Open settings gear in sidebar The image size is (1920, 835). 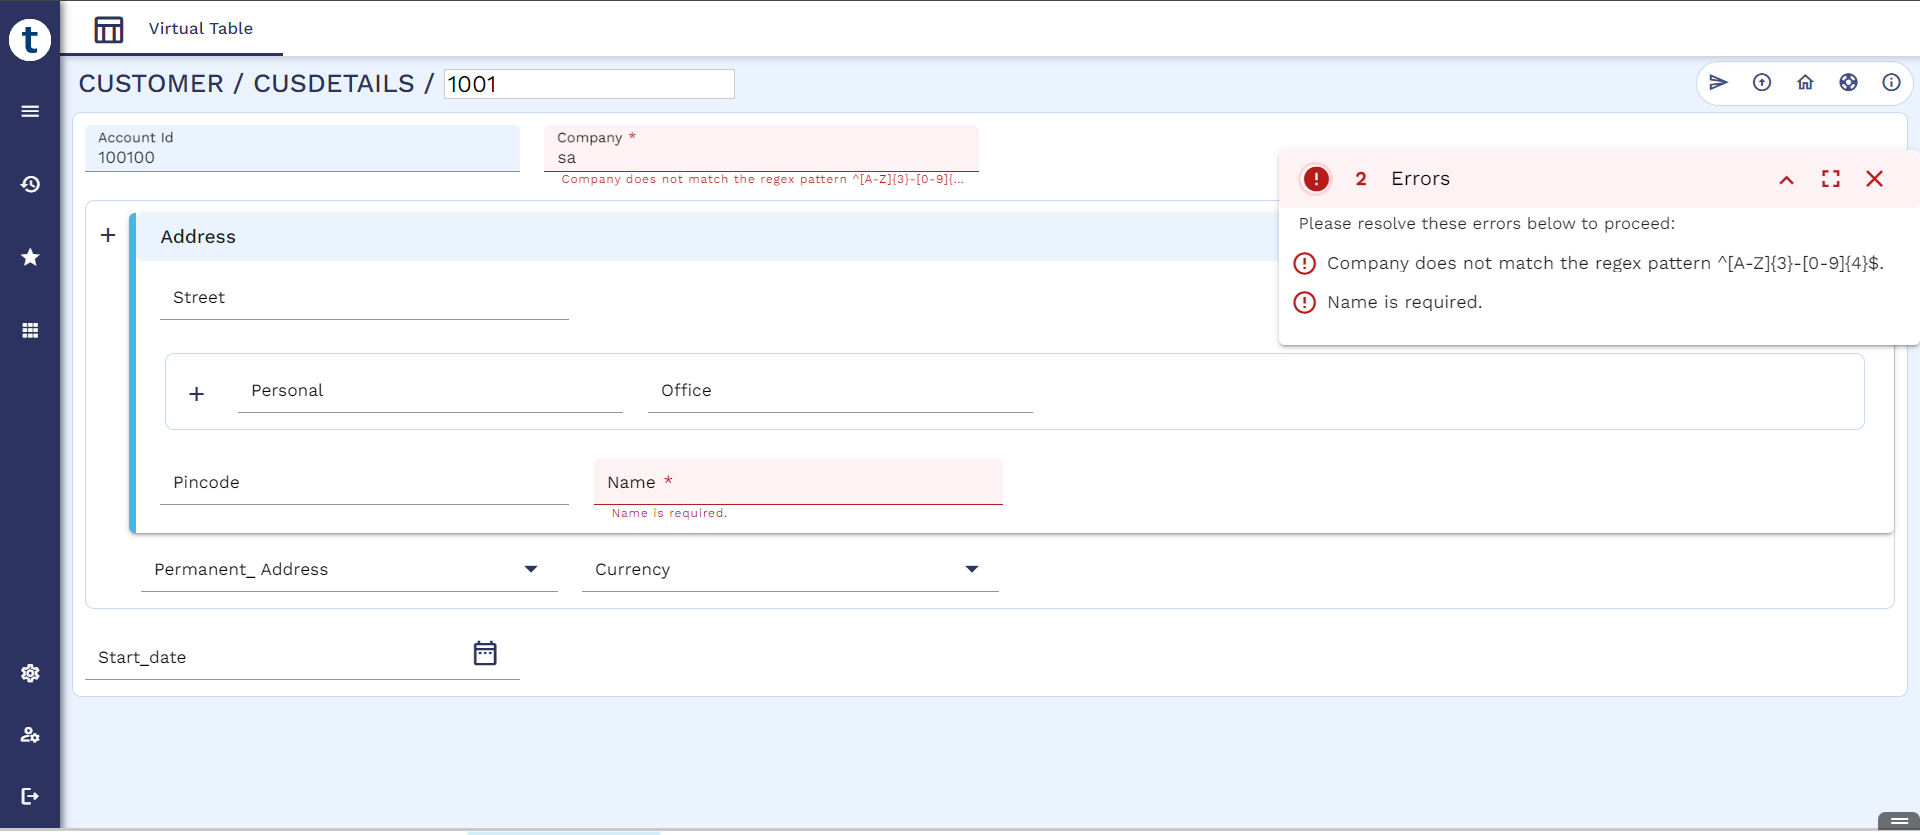coord(30,673)
